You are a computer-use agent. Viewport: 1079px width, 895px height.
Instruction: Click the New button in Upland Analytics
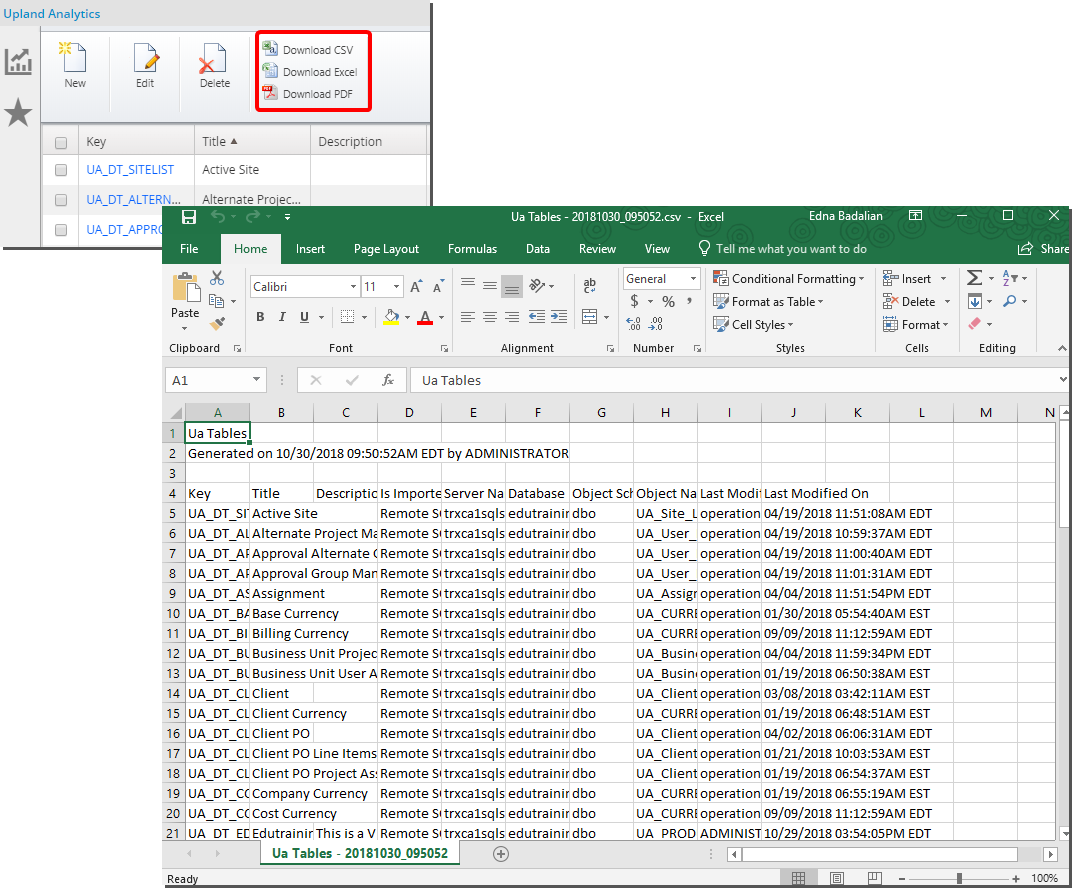74,66
